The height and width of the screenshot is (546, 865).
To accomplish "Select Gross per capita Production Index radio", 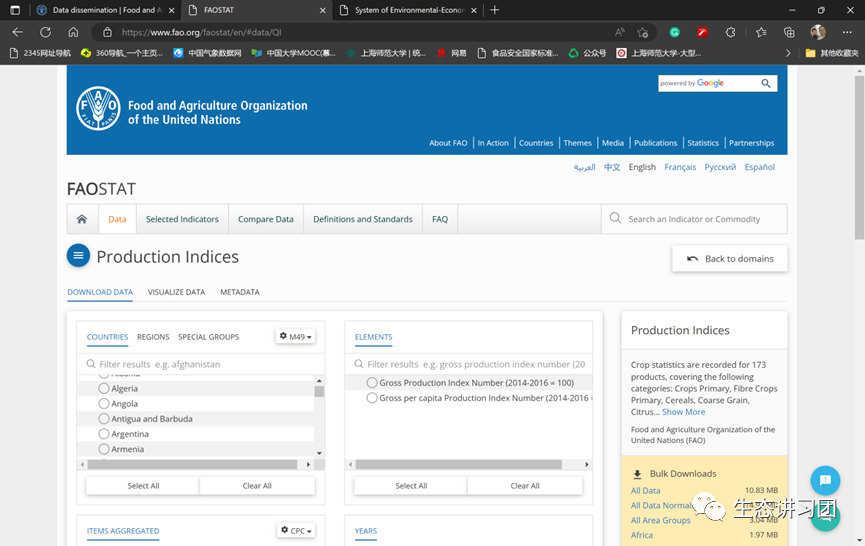I will click(372, 398).
